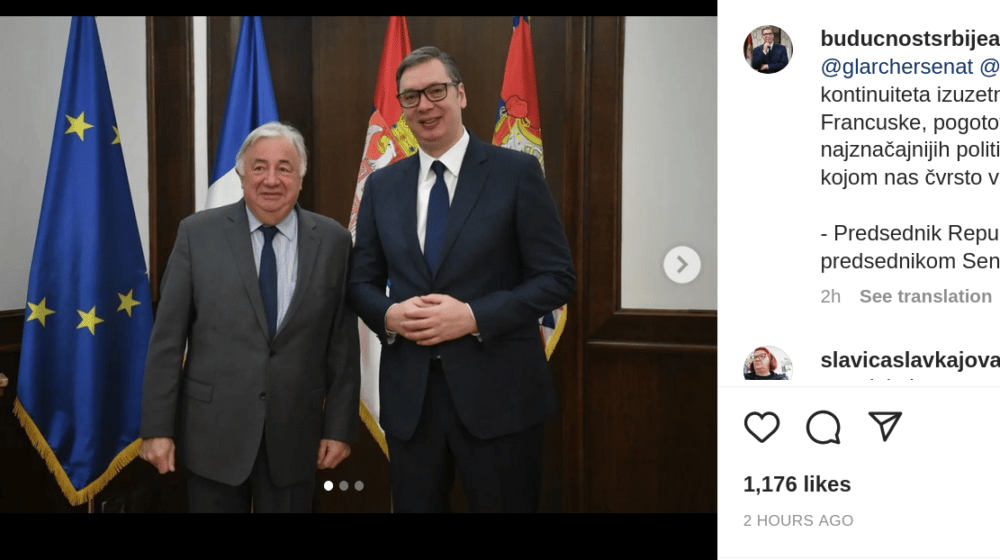Select the third carousel dot
The image size is (1000, 560).
point(359,485)
